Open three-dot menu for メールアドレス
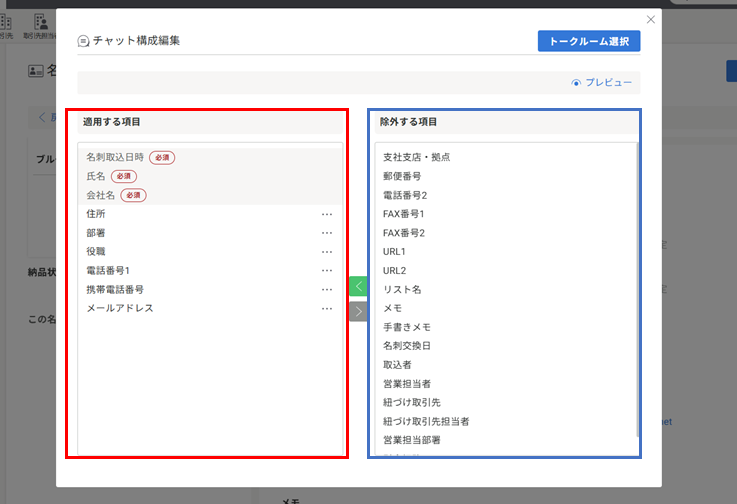 [x=326, y=309]
